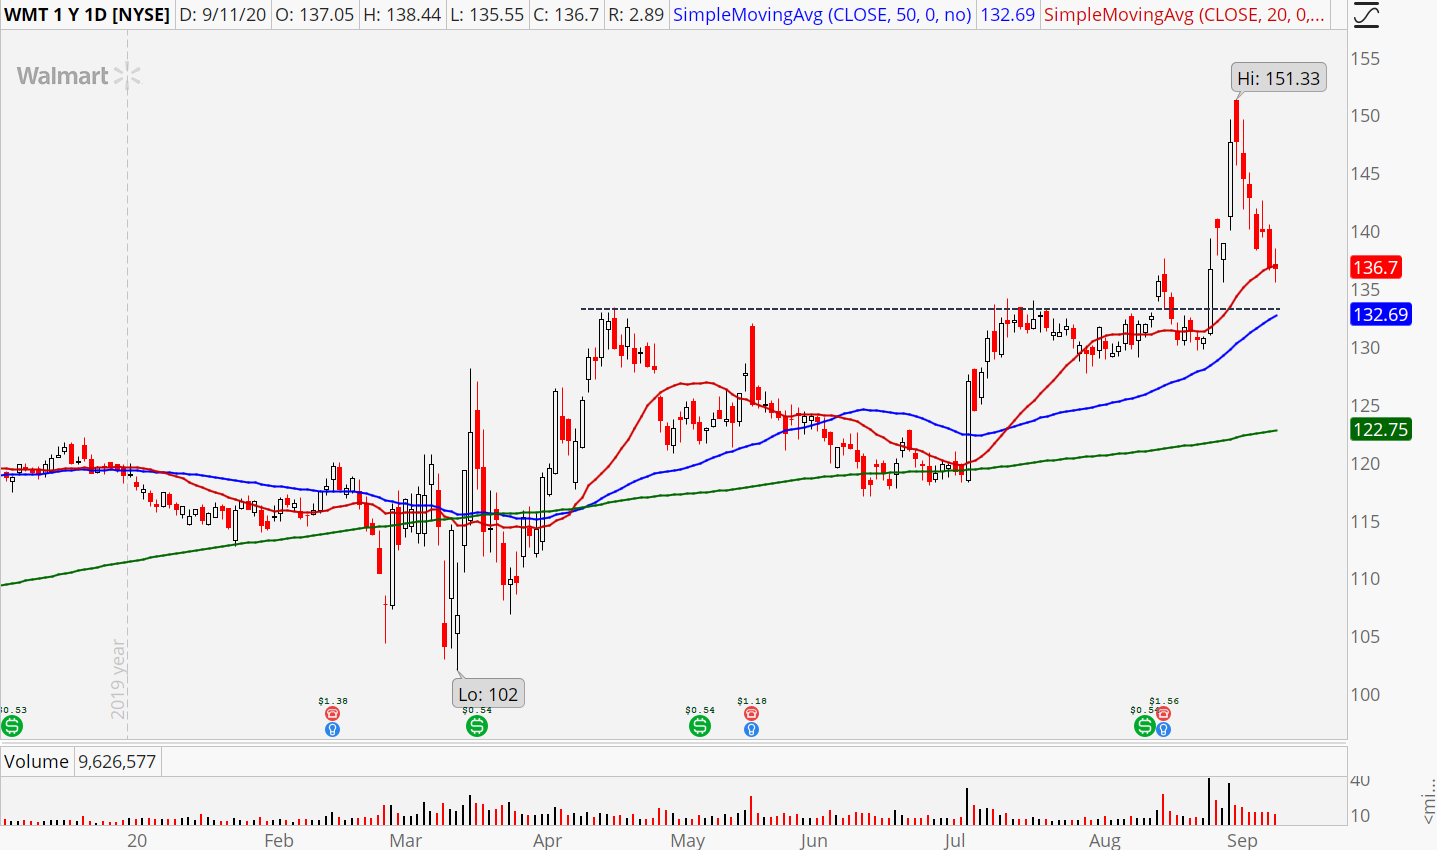Image resolution: width=1437 pixels, height=850 pixels.
Task: Click the R: 2.89 range value
Action: [636, 15]
